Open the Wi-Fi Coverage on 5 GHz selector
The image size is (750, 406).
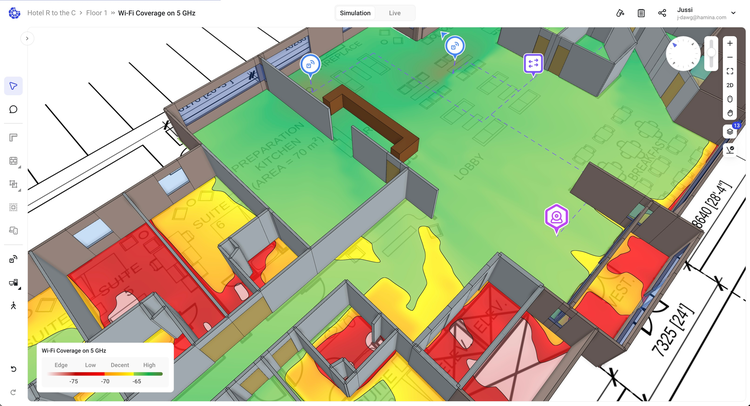(157, 13)
